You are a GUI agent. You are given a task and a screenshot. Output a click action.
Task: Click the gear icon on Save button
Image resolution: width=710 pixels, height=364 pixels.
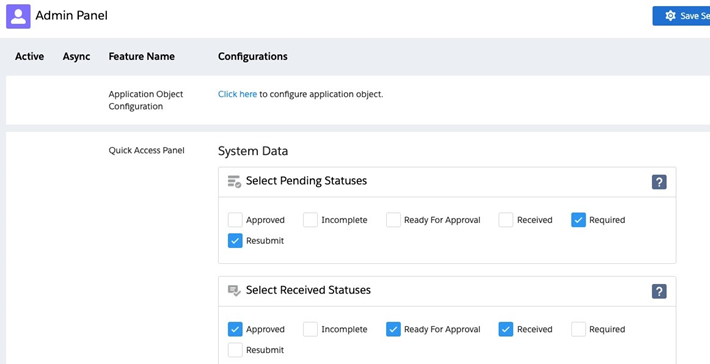(x=671, y=16)
